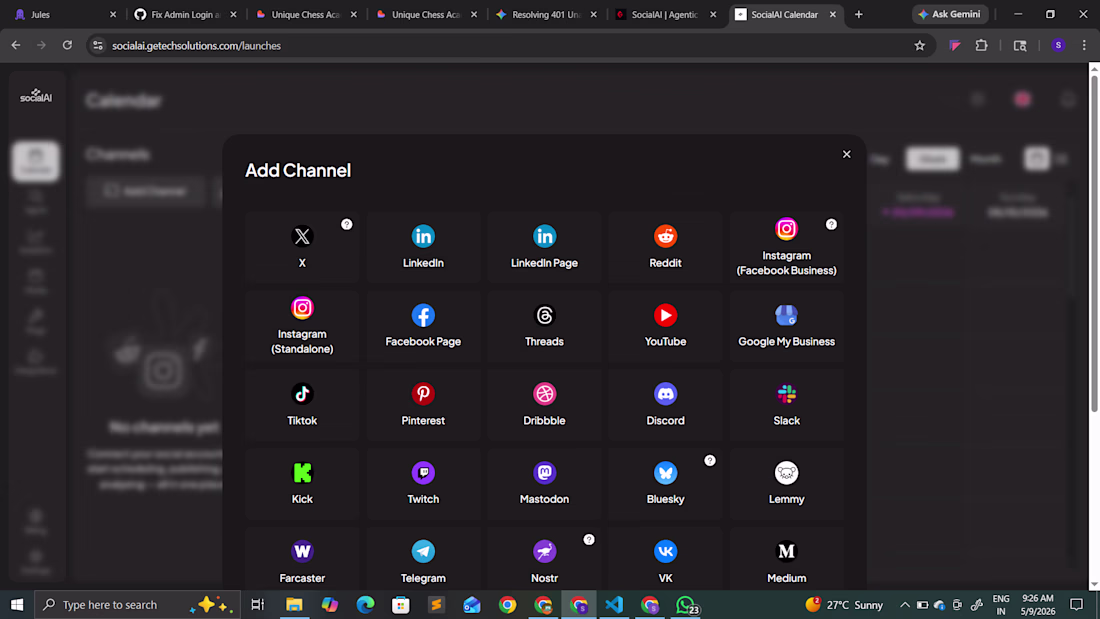1100x619 pixels.
Task: Choose Google My Business channel
Action: [x=786, y=326]
